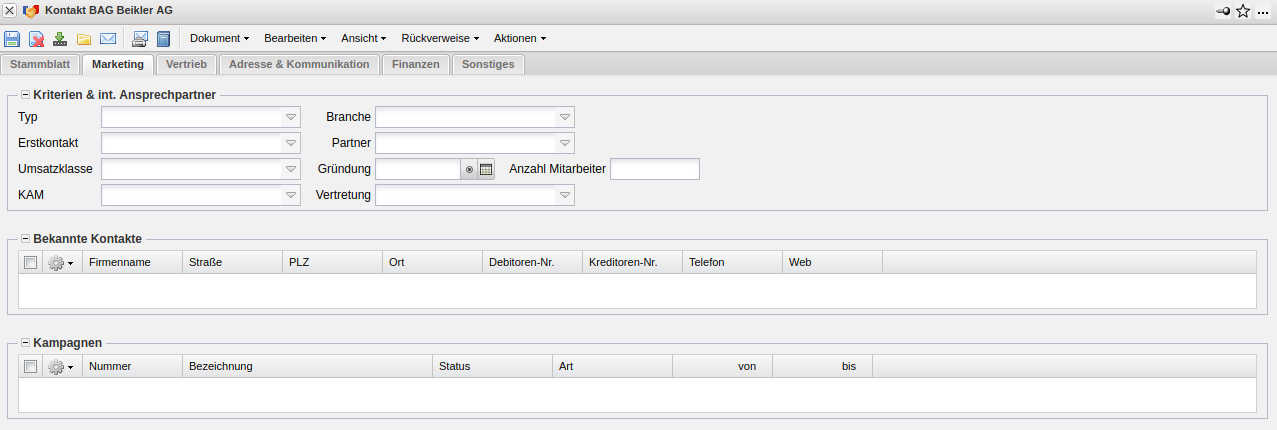This screenshot has height=430, width=1277.
Task: Click the green download arrow icon
Action: pos(60,39)
